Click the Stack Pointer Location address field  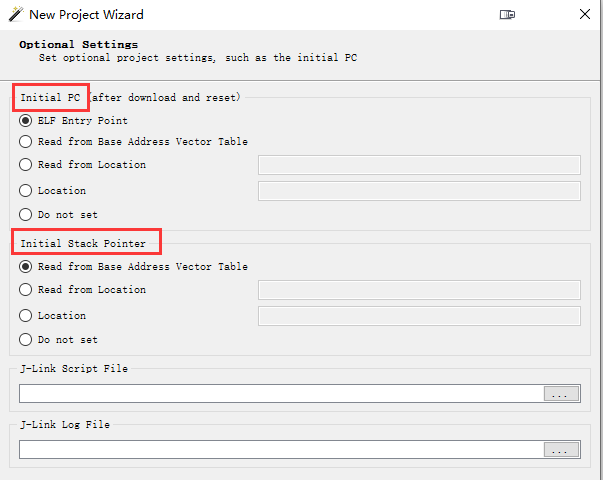419,316
